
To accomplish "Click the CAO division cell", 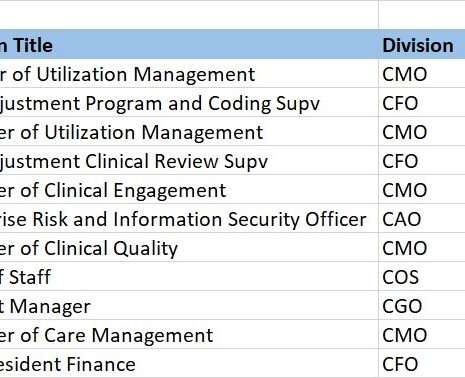I will click(x=422, y=218).
